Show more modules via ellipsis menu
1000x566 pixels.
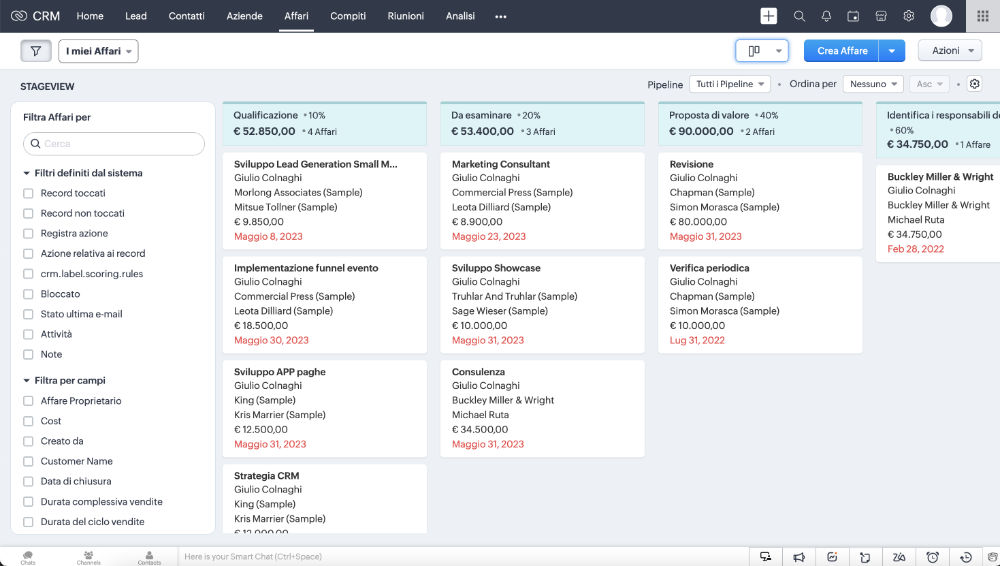click(x=501, y=17)
